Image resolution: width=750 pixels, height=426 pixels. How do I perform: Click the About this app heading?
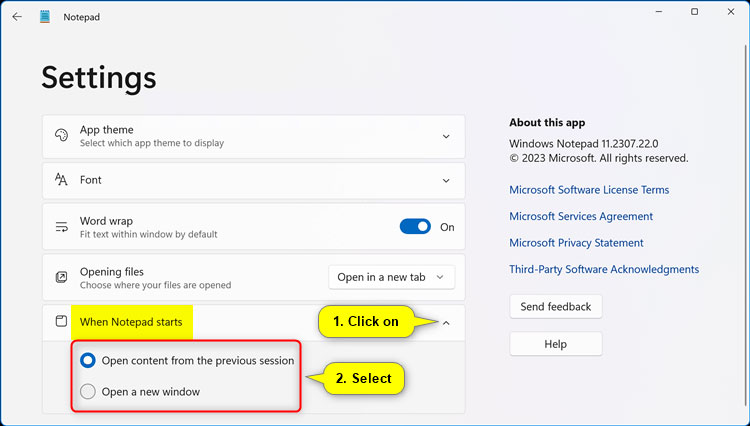[x=547, y=123]
